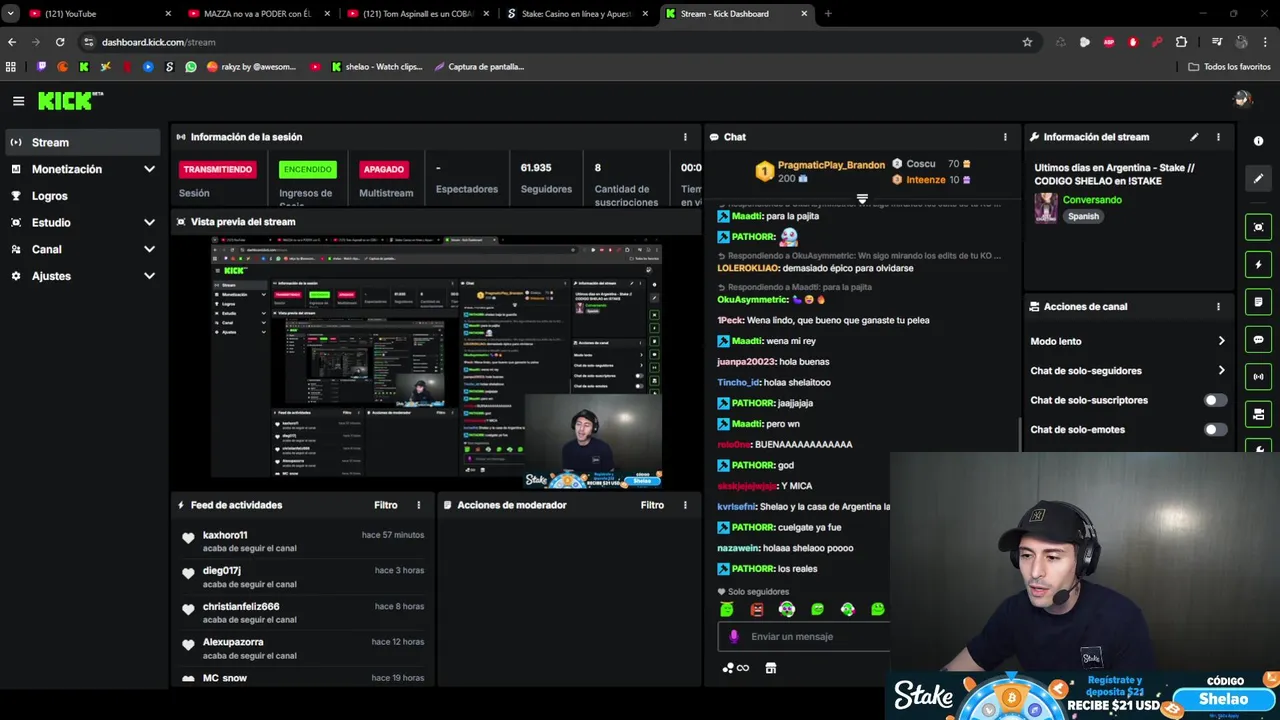Viewport: 1280px width, 720px height.
Task: Switch to the Stake Casino browser tab
Action: [577, 14]
